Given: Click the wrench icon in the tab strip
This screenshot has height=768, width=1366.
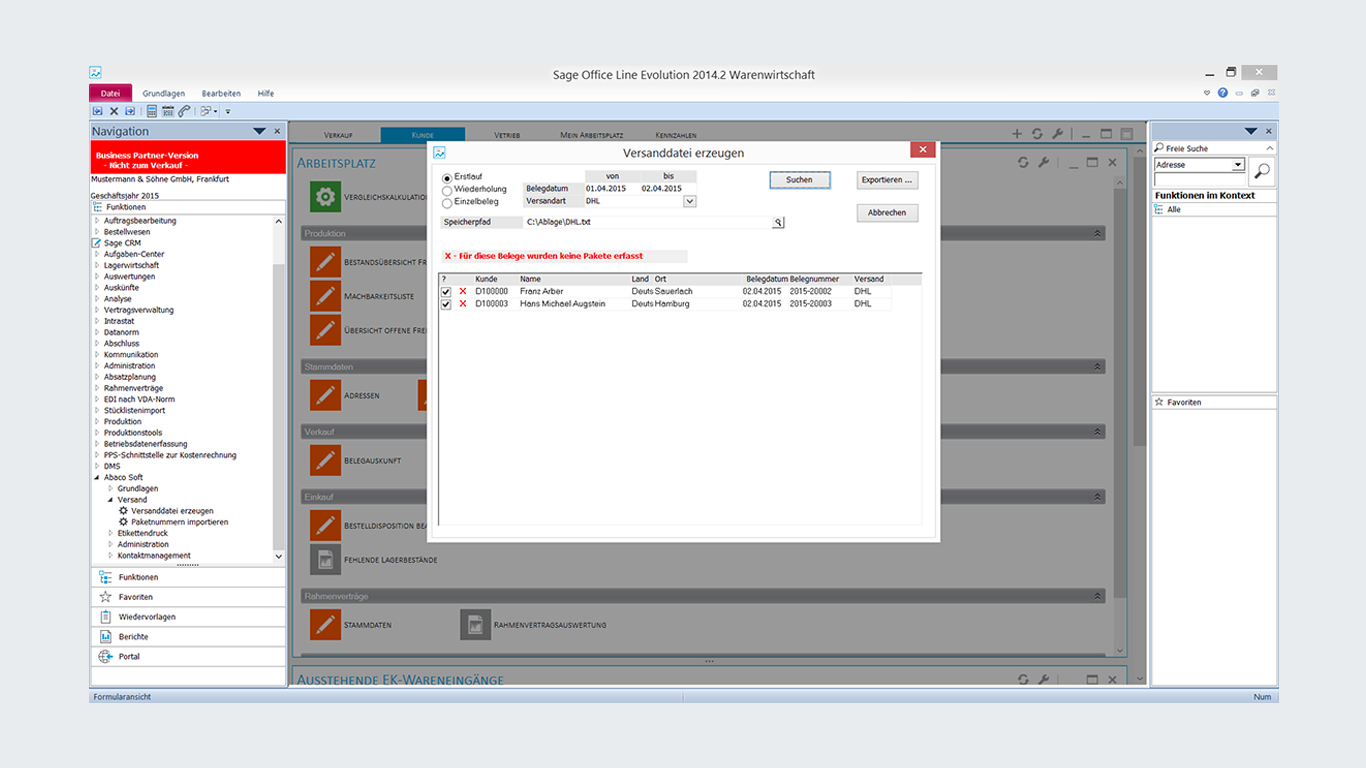Looking at the screenshot, I should (1057, 134).
